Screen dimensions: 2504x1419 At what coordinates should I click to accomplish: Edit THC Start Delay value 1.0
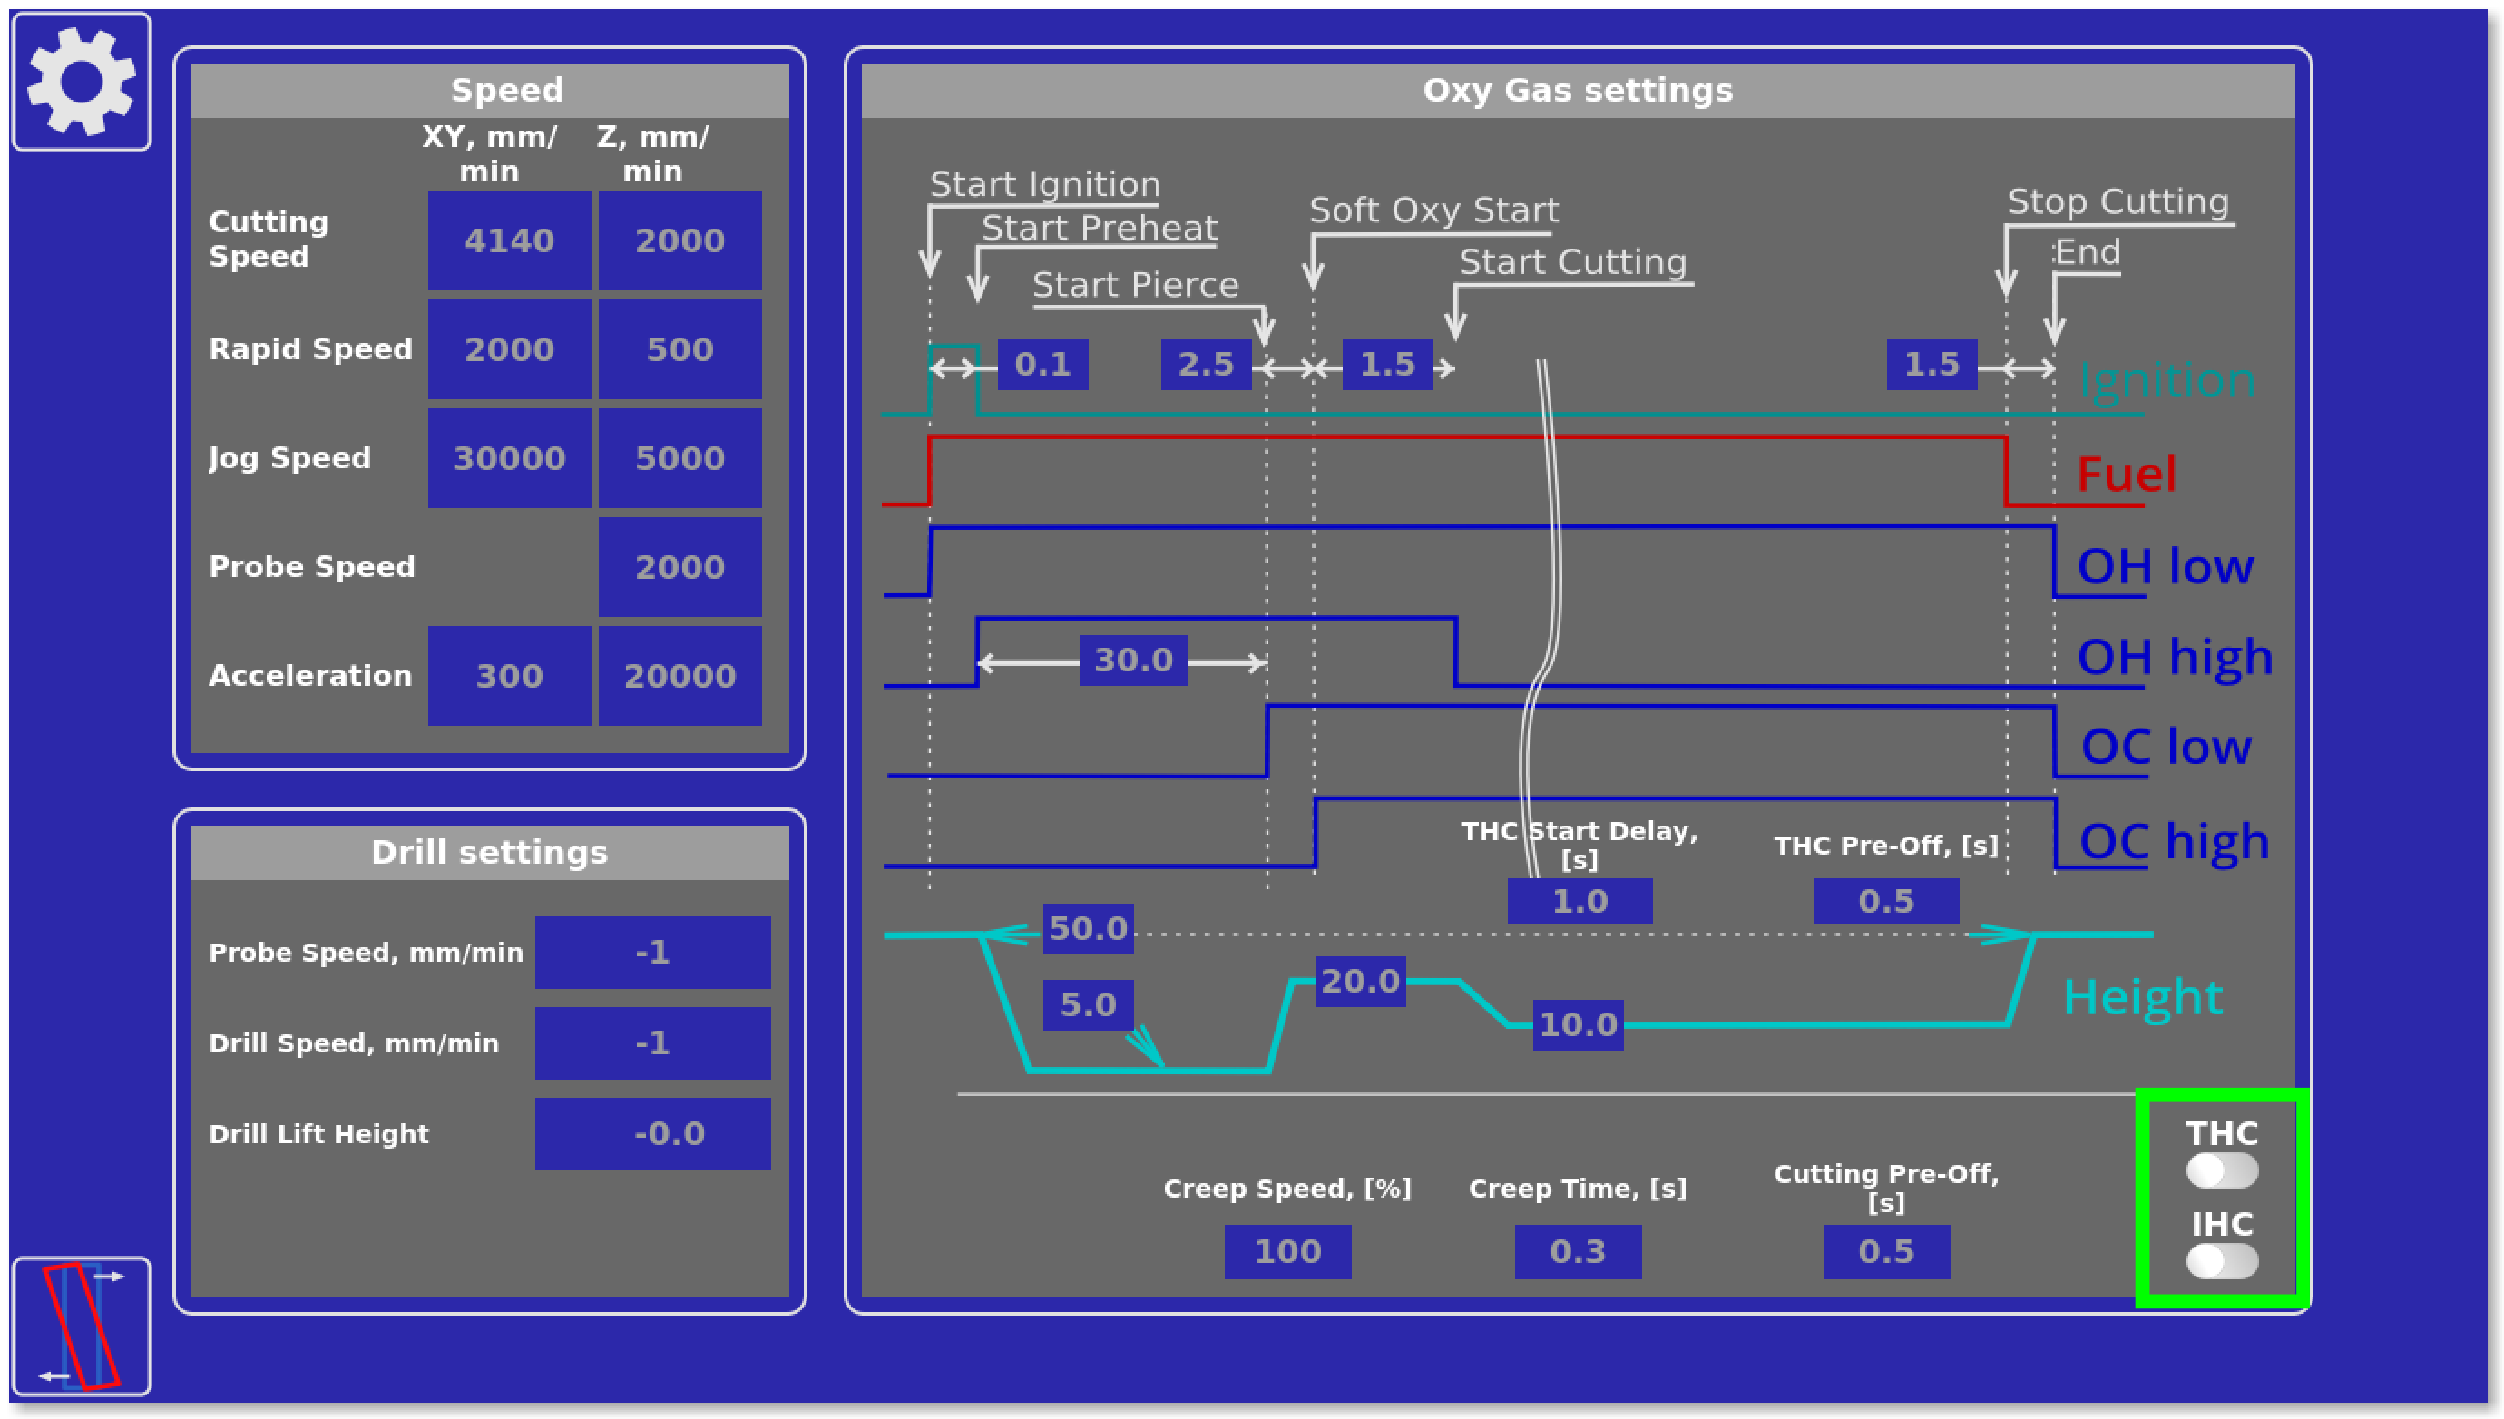[1579, 901]
